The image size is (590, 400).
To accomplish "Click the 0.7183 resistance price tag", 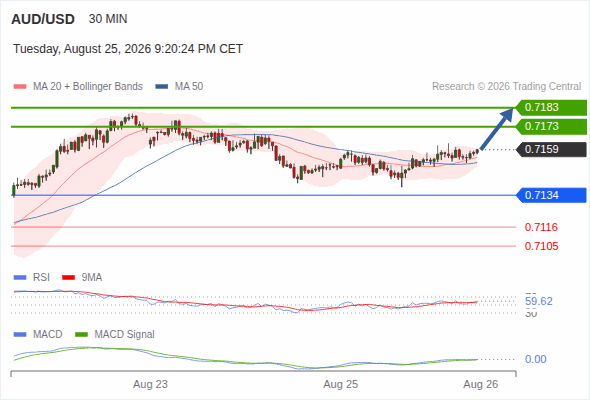I will pyautogui.click(x=551, y=107).
